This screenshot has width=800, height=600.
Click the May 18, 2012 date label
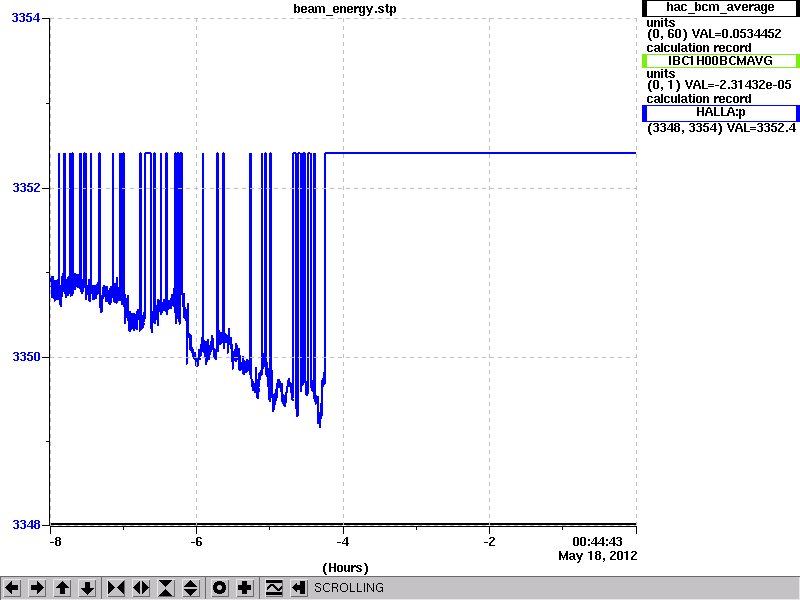tap(597, 556)
